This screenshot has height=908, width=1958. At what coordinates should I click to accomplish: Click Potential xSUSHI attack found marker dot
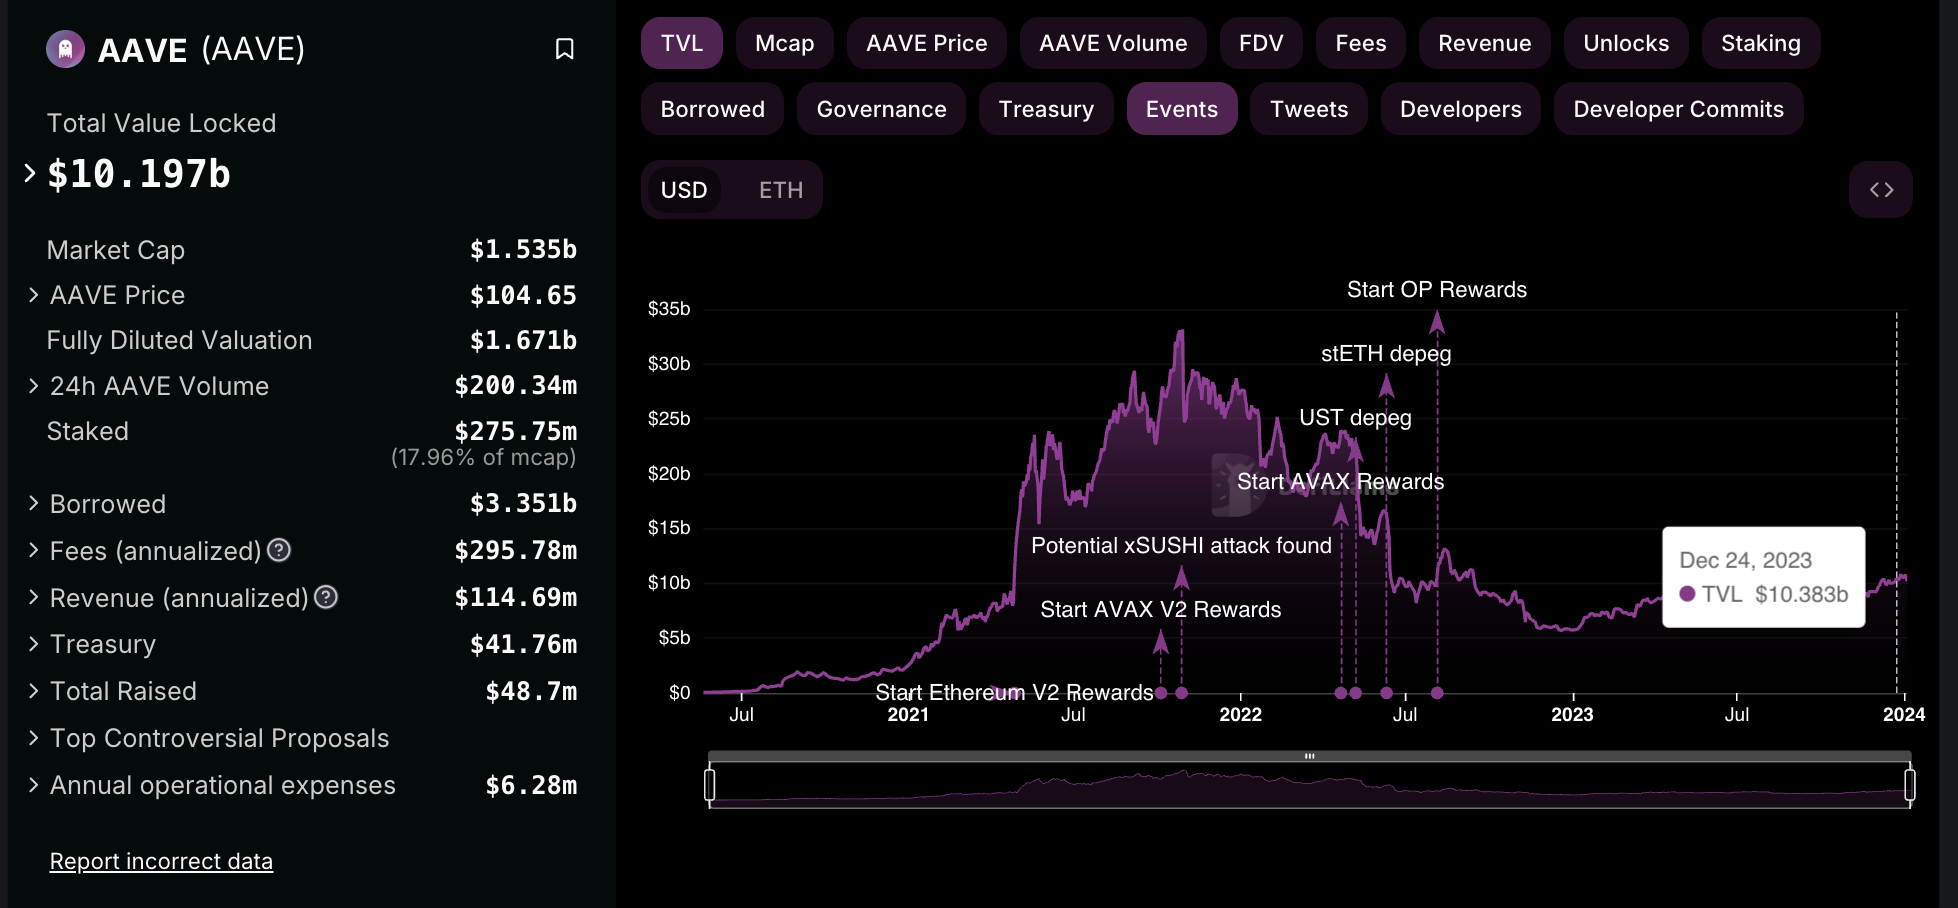pyautogui.click(x=1182, y=693)
